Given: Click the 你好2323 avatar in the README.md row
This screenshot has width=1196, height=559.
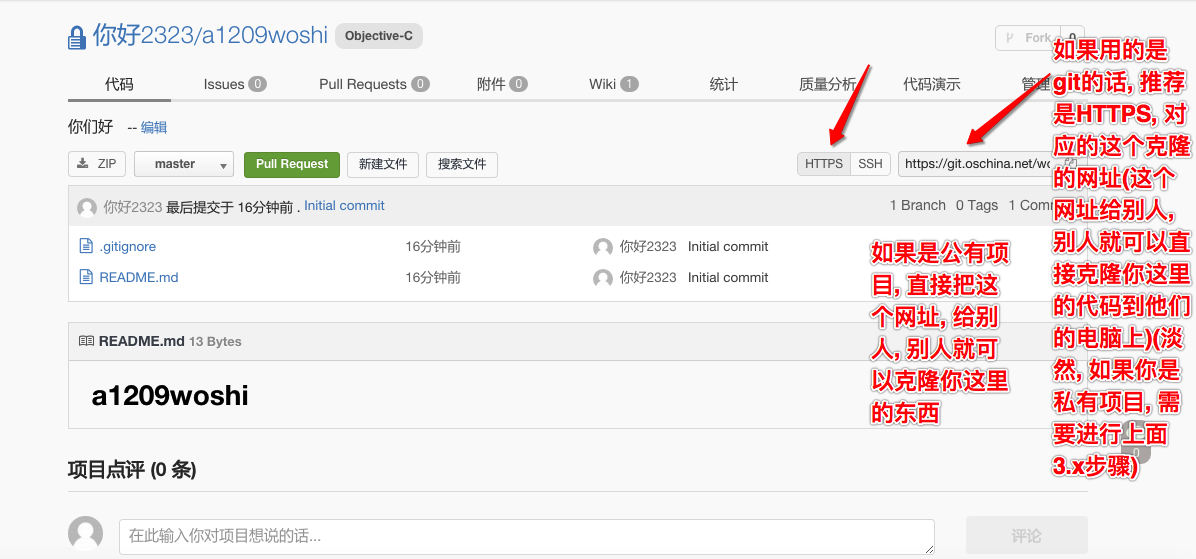Looking at the screenshot, I should tap(603, 278).
